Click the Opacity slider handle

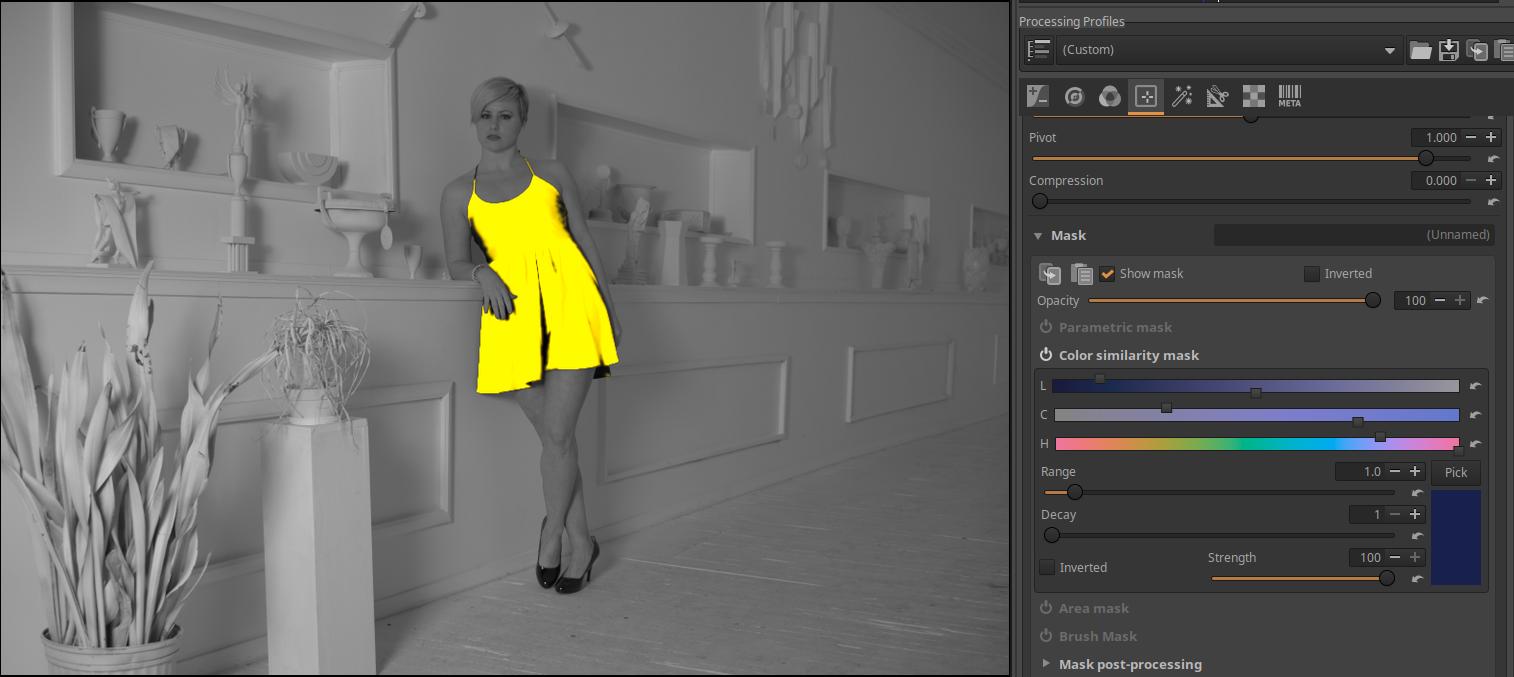(1373, 300)
